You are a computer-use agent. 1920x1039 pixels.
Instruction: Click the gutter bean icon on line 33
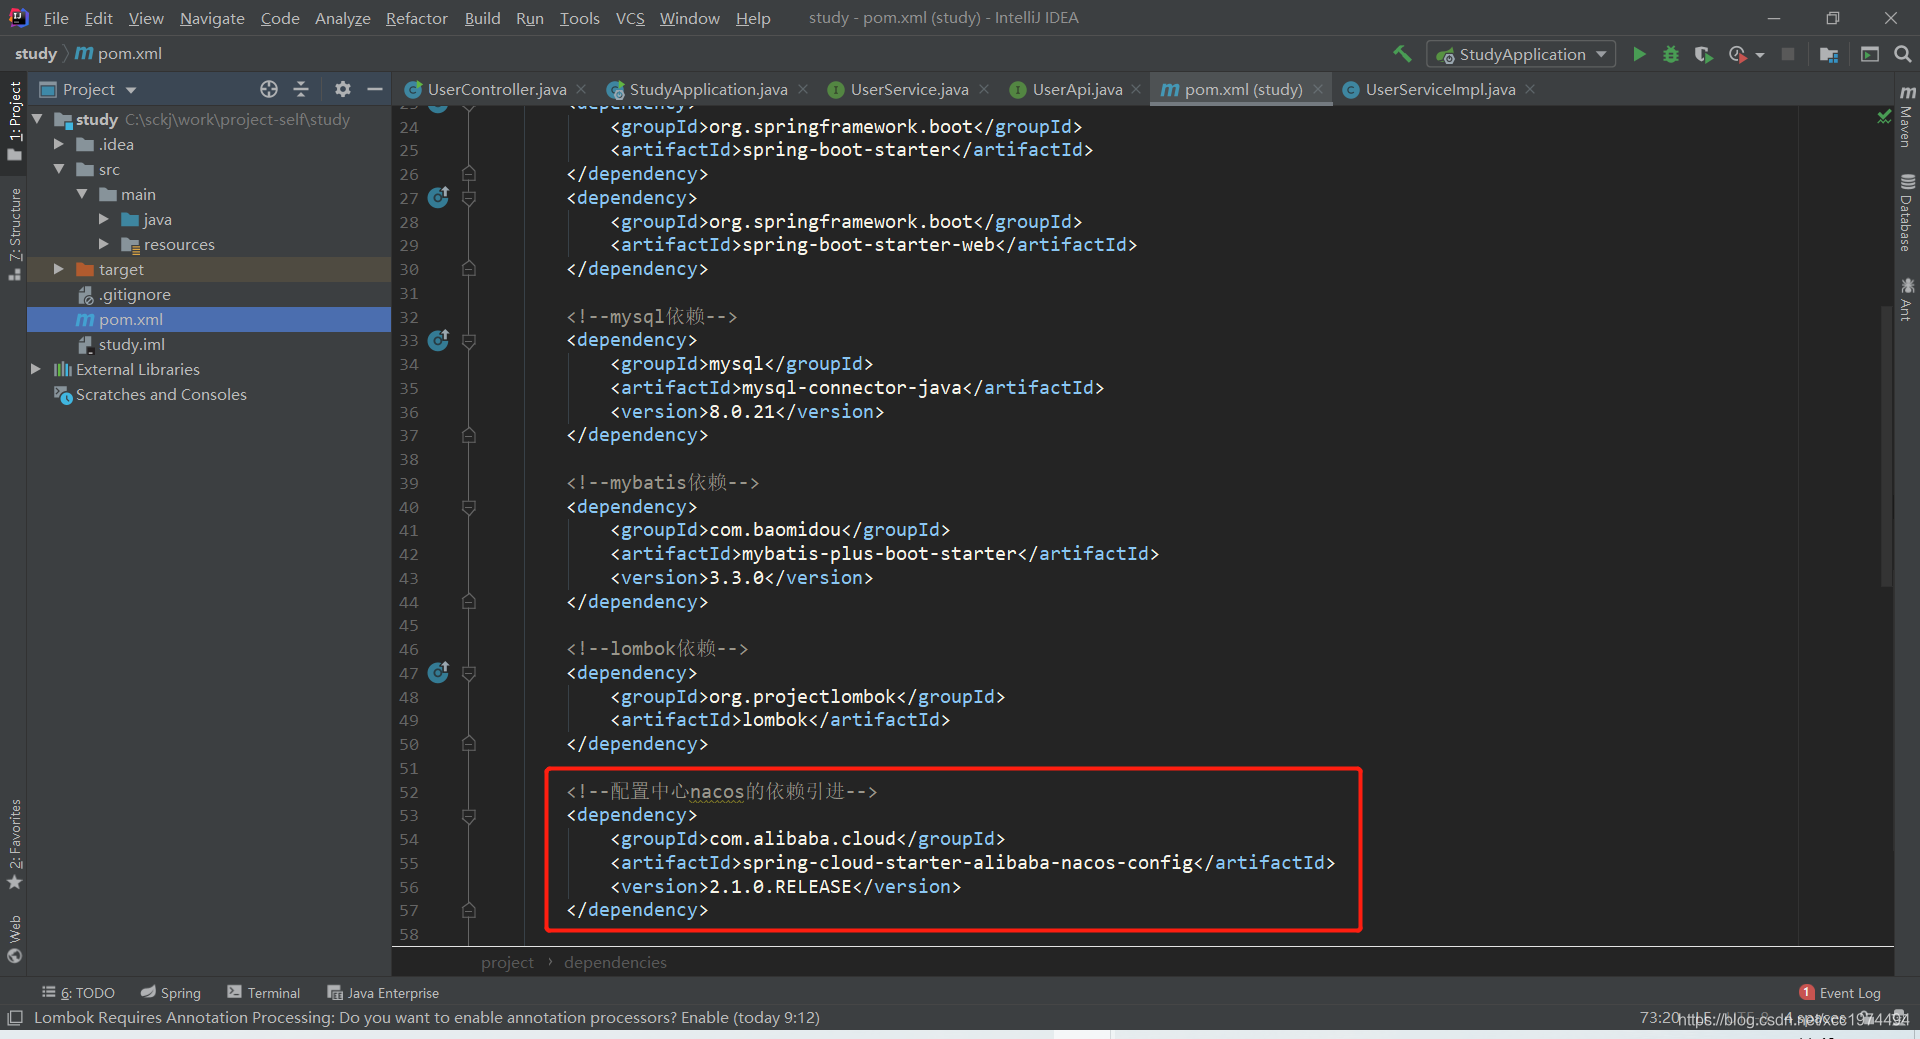[x=438, y=340]
